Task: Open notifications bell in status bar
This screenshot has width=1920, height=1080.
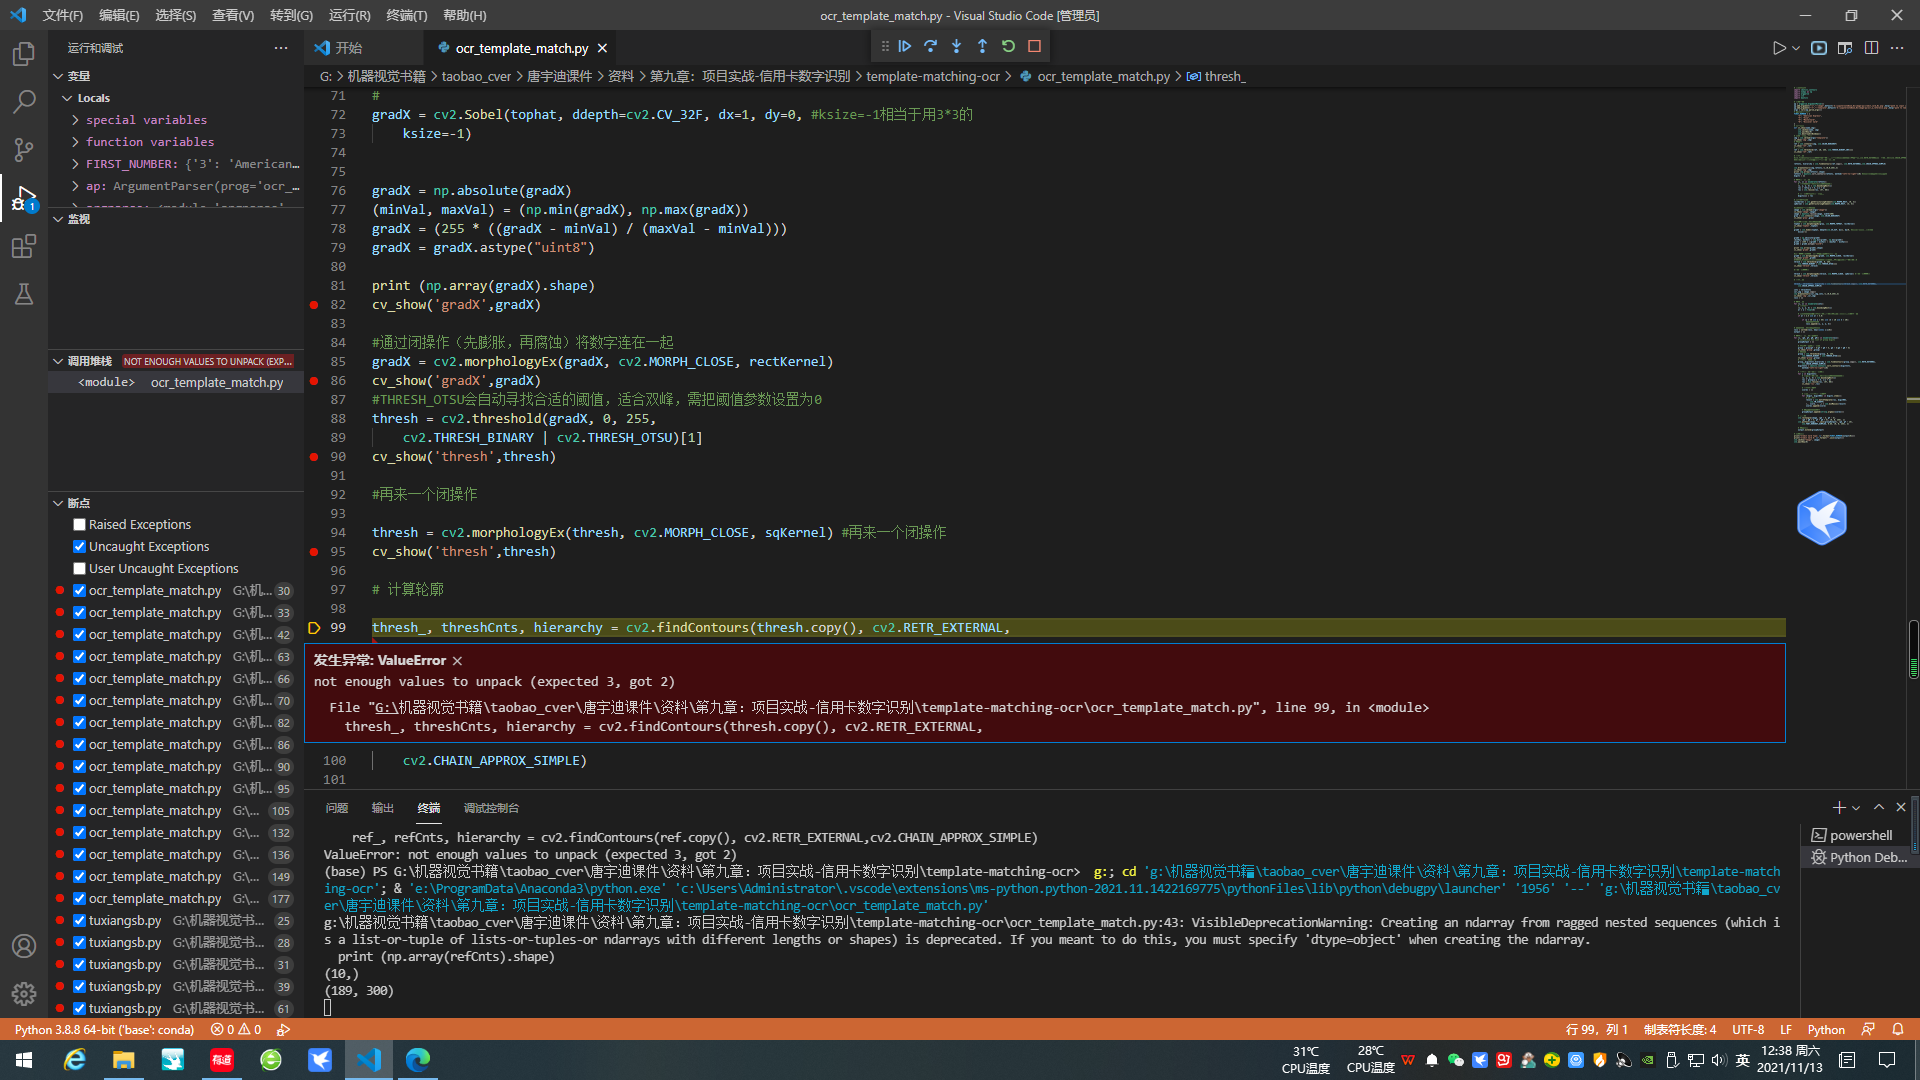Action: 1897,1029
